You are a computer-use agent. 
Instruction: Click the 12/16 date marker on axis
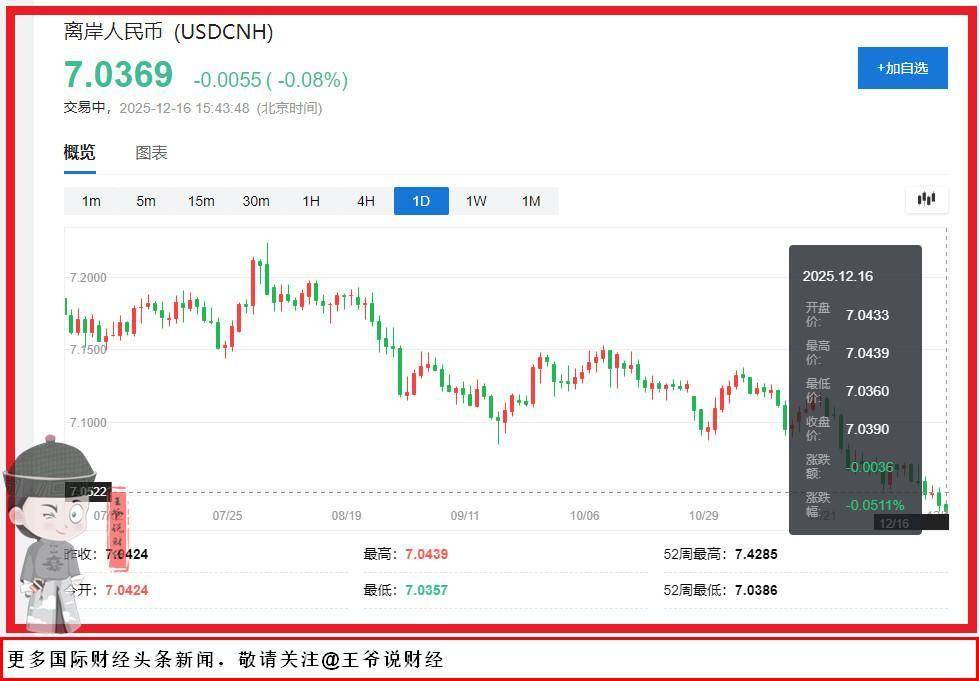pos(892,523)
